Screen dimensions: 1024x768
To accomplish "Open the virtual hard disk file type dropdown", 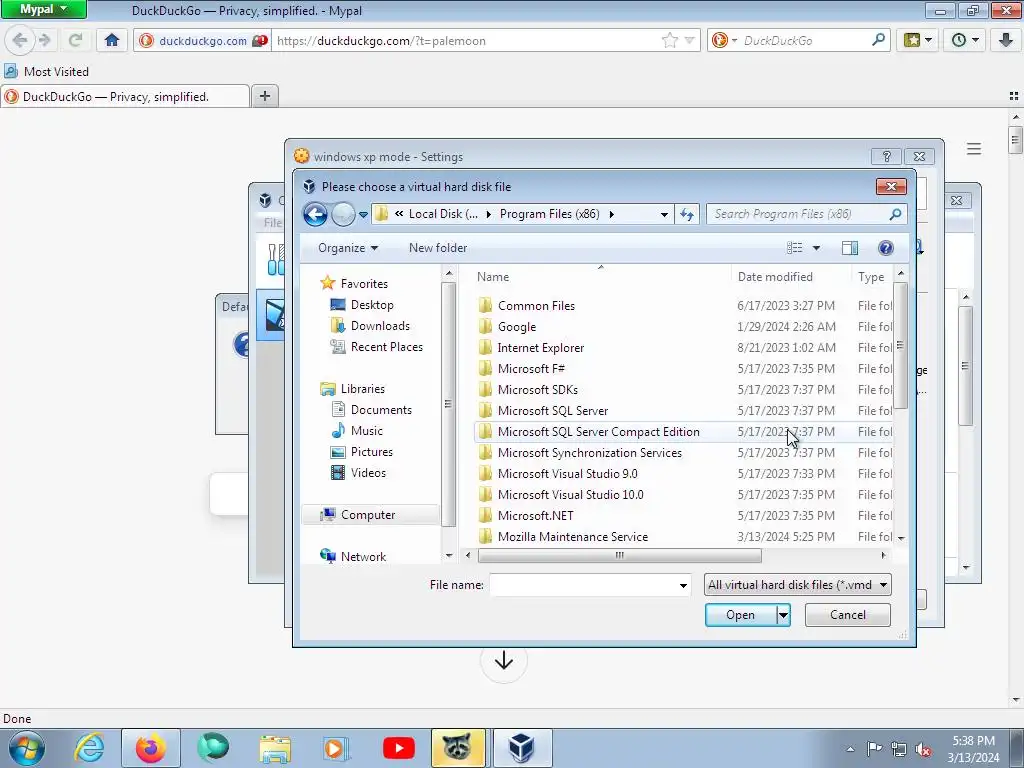I will click(797, 584).
